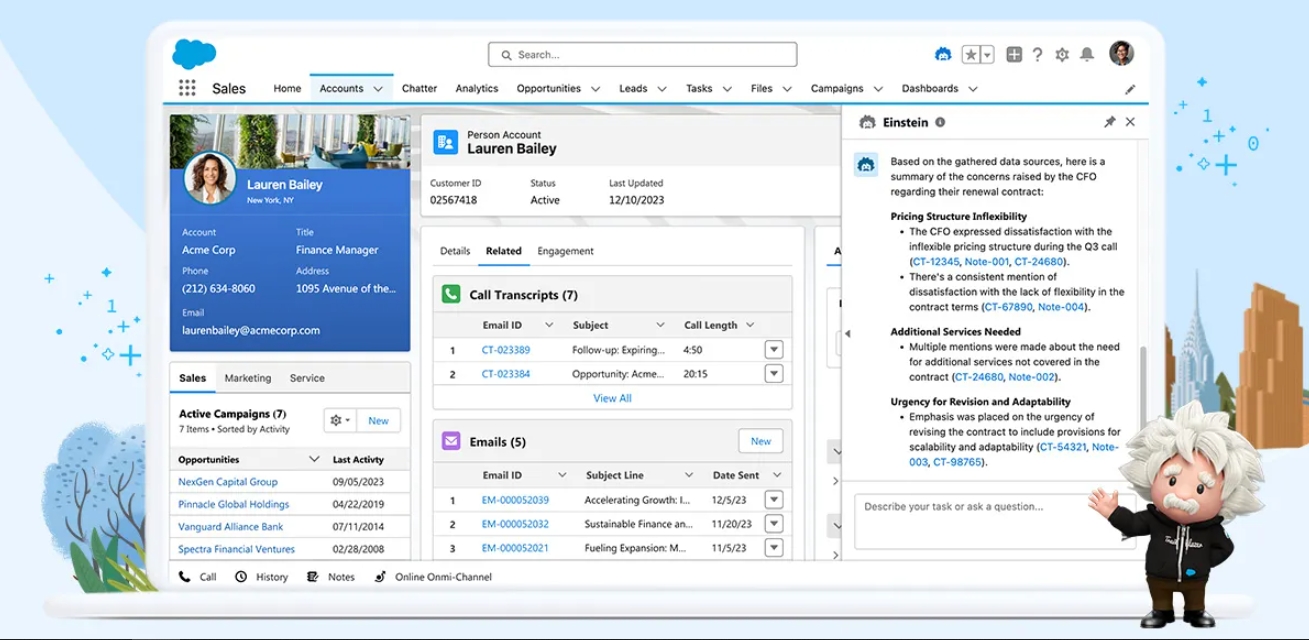Click New in Active Campaigns

pos(378,421)
